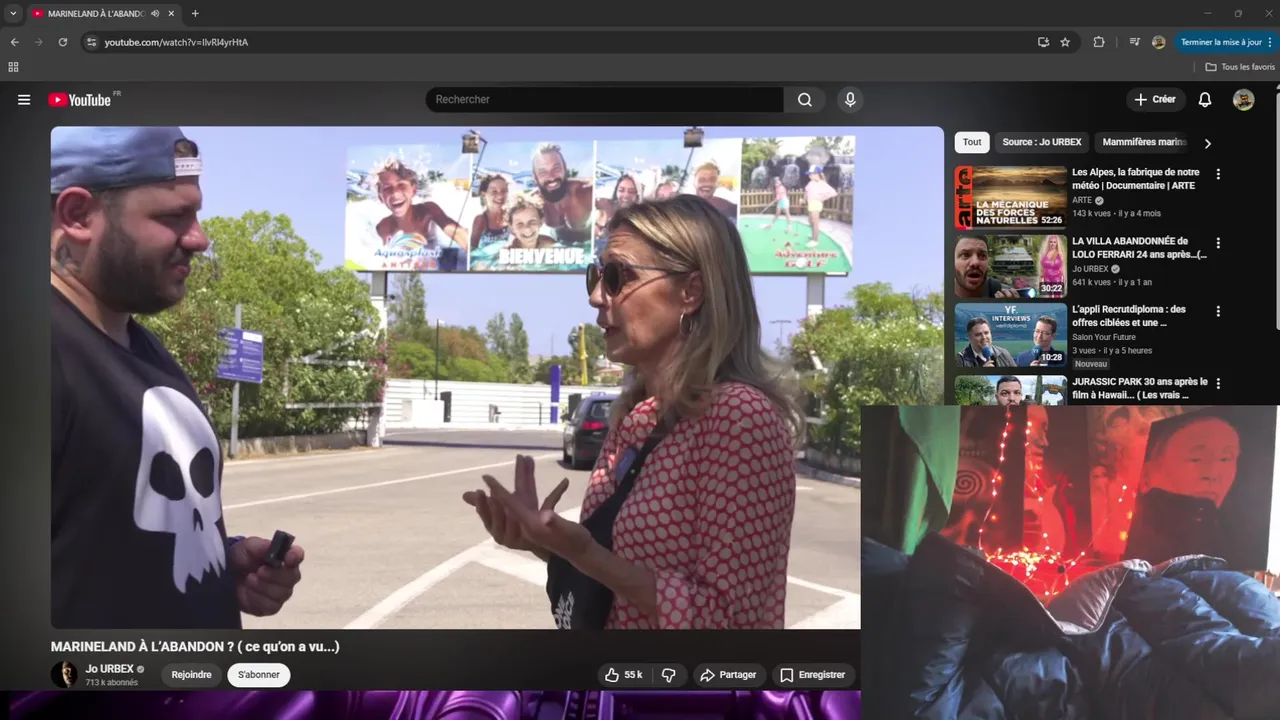The width and height of the screenshot is (1280, 720).
Task: Open a new tab with plus button
Action: coord(195,14)
